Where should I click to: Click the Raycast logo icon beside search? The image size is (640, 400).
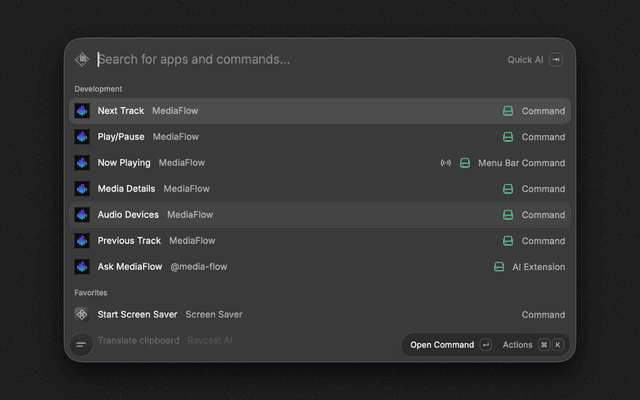(82, 59)
